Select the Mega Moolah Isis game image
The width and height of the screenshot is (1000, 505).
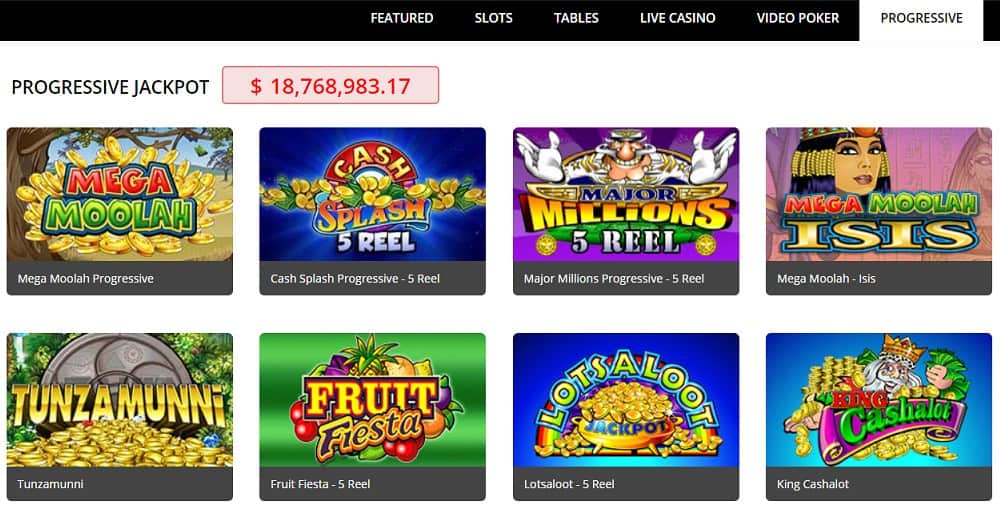(x=879, y=194)
